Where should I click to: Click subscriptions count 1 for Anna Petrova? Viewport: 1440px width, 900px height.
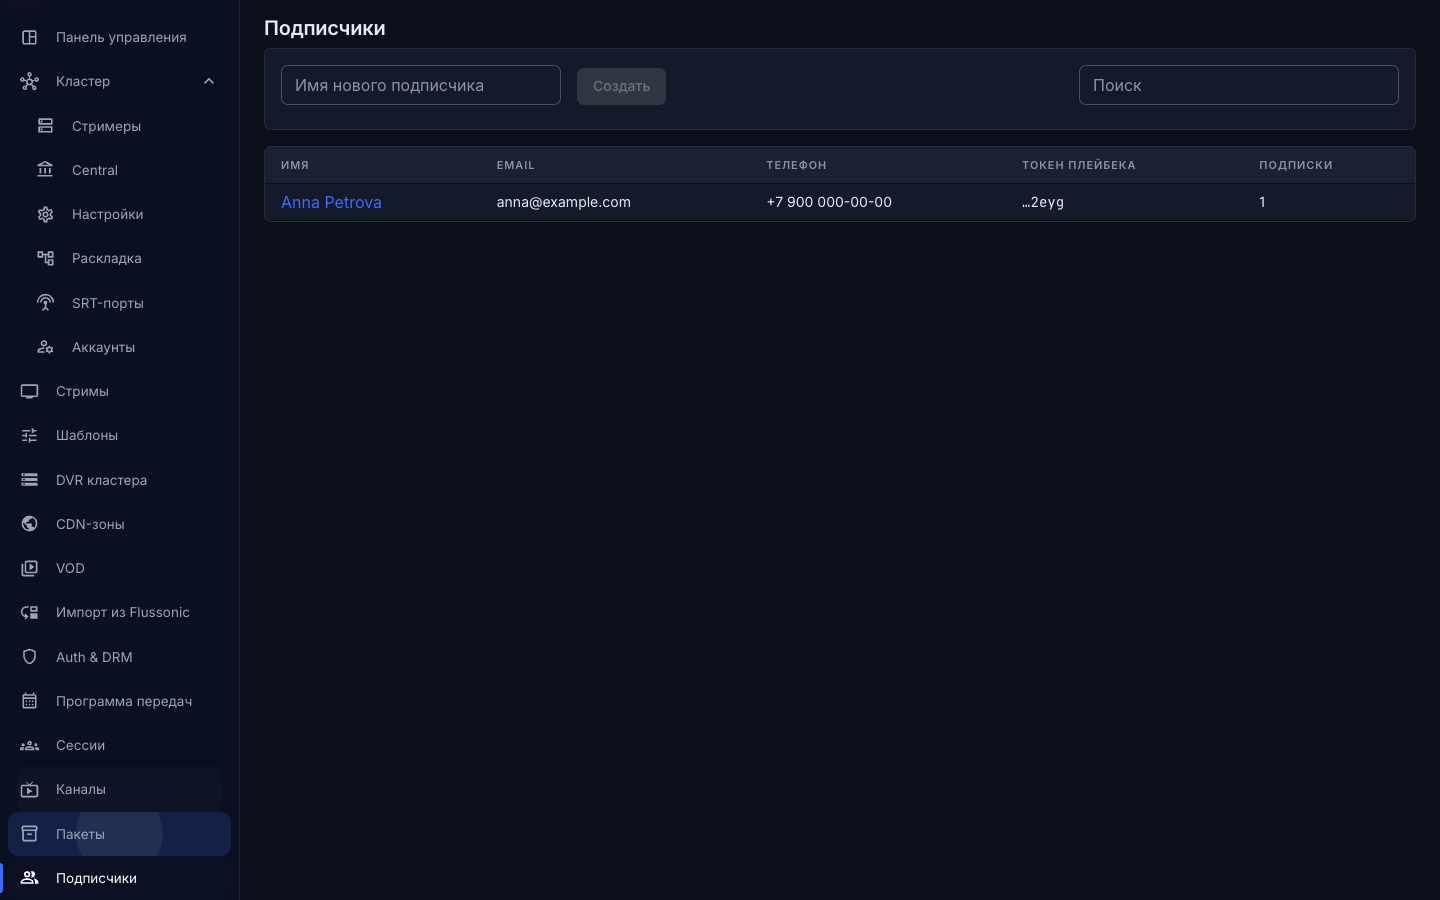[1262, 202]
